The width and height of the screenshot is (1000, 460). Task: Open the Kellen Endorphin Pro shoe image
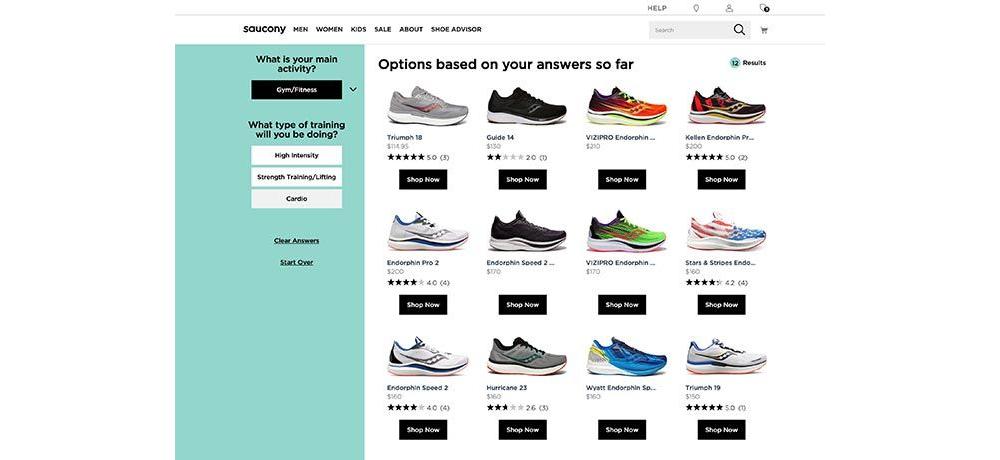click(x=726, y=106)
